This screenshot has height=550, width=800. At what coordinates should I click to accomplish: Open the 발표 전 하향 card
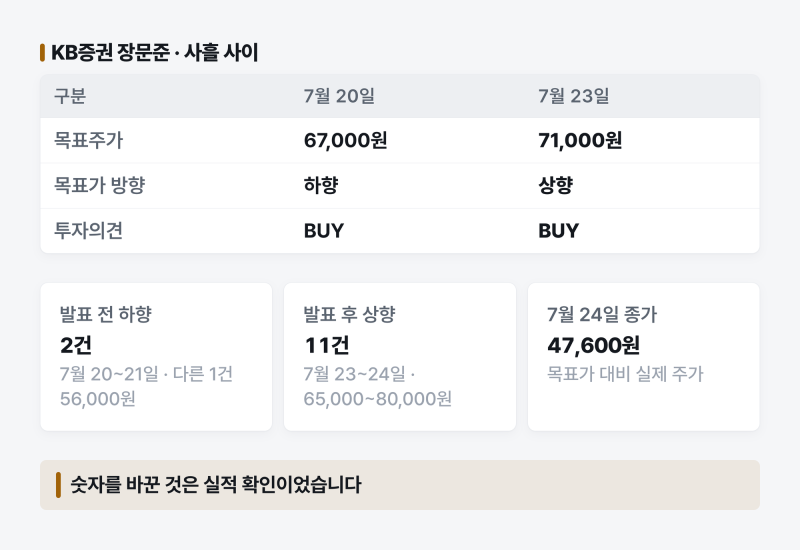[x=156, y=357]
